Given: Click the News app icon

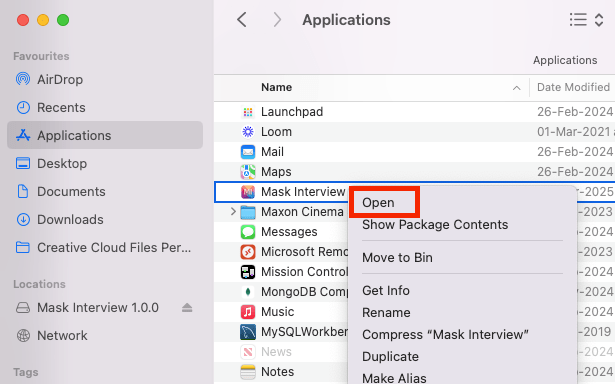Looking at the screenshot, I should coord(248,352).
